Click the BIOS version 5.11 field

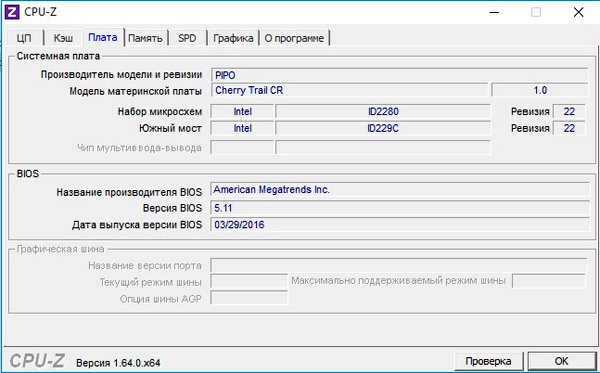pos(400,208)
